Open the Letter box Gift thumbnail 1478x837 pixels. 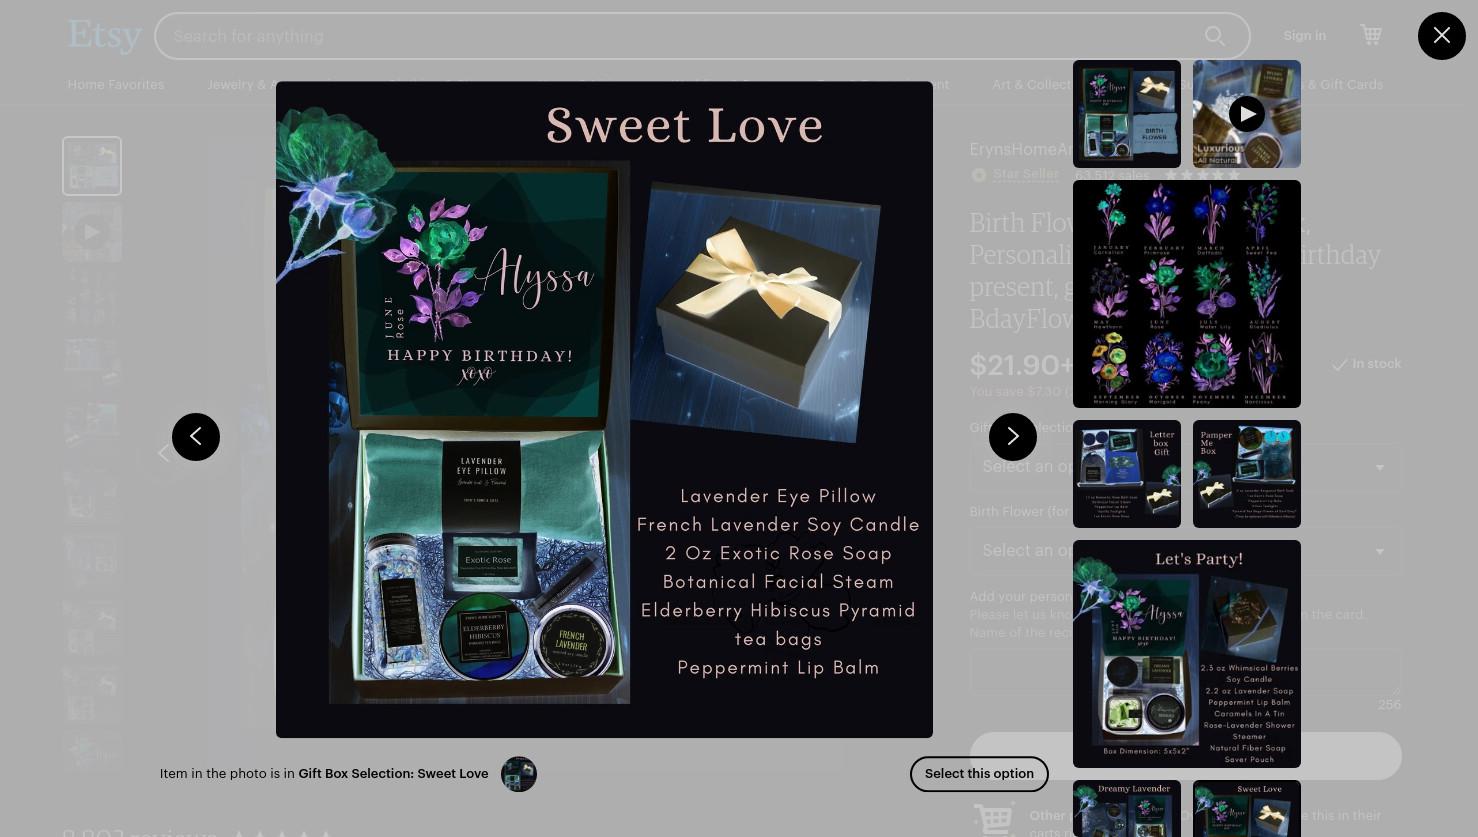tap(1127, 474)
